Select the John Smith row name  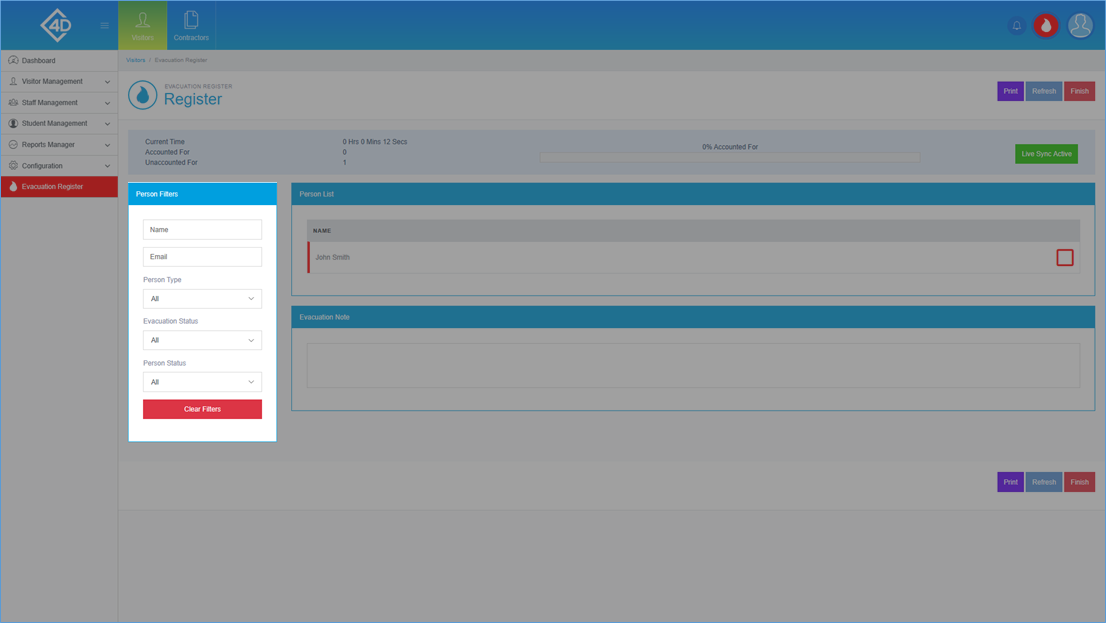click(x=332, y=258)
